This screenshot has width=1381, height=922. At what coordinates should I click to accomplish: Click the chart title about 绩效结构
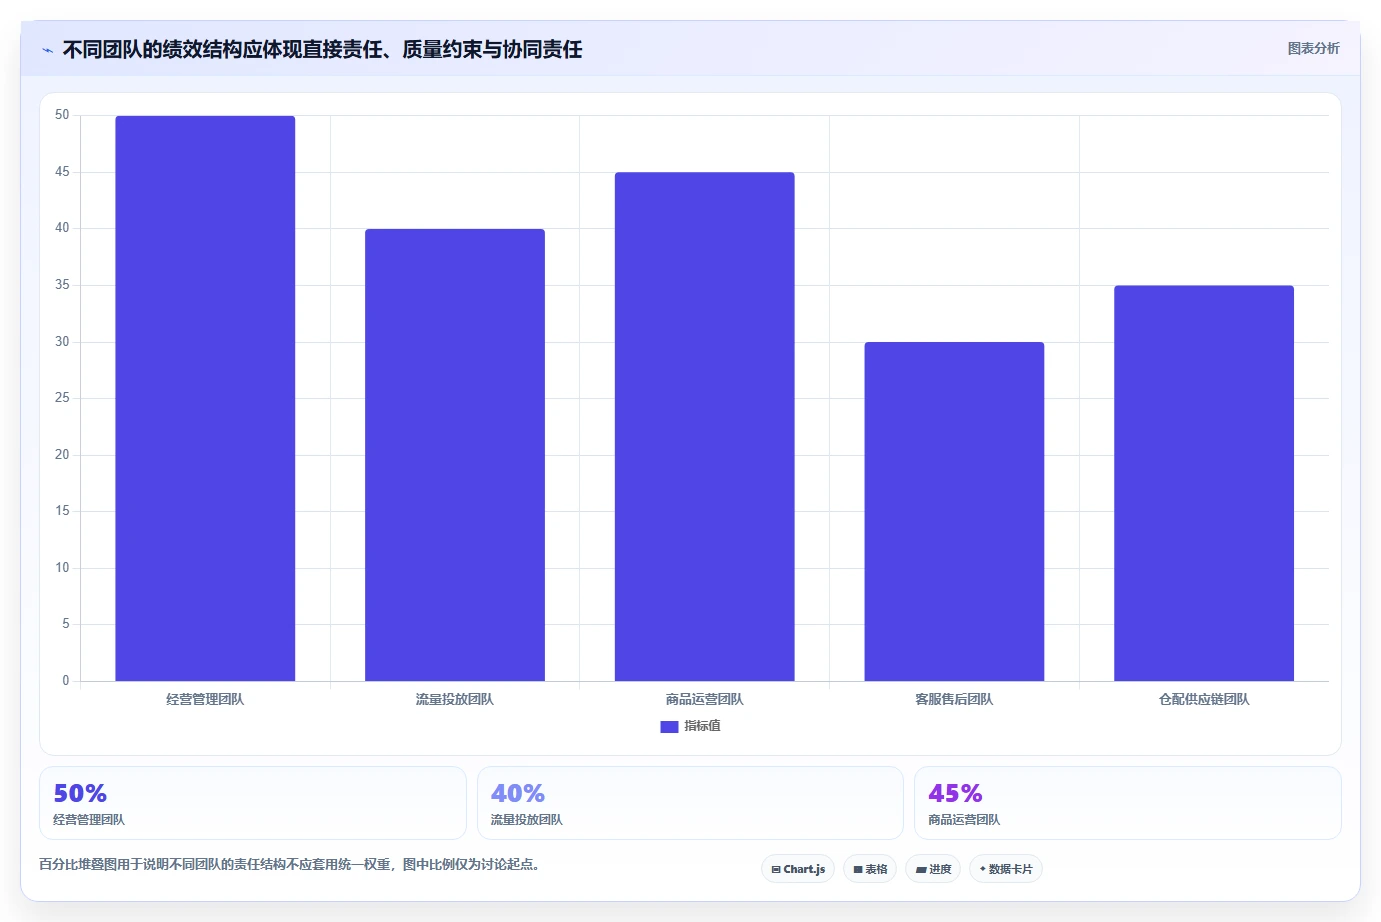point(322,49)
